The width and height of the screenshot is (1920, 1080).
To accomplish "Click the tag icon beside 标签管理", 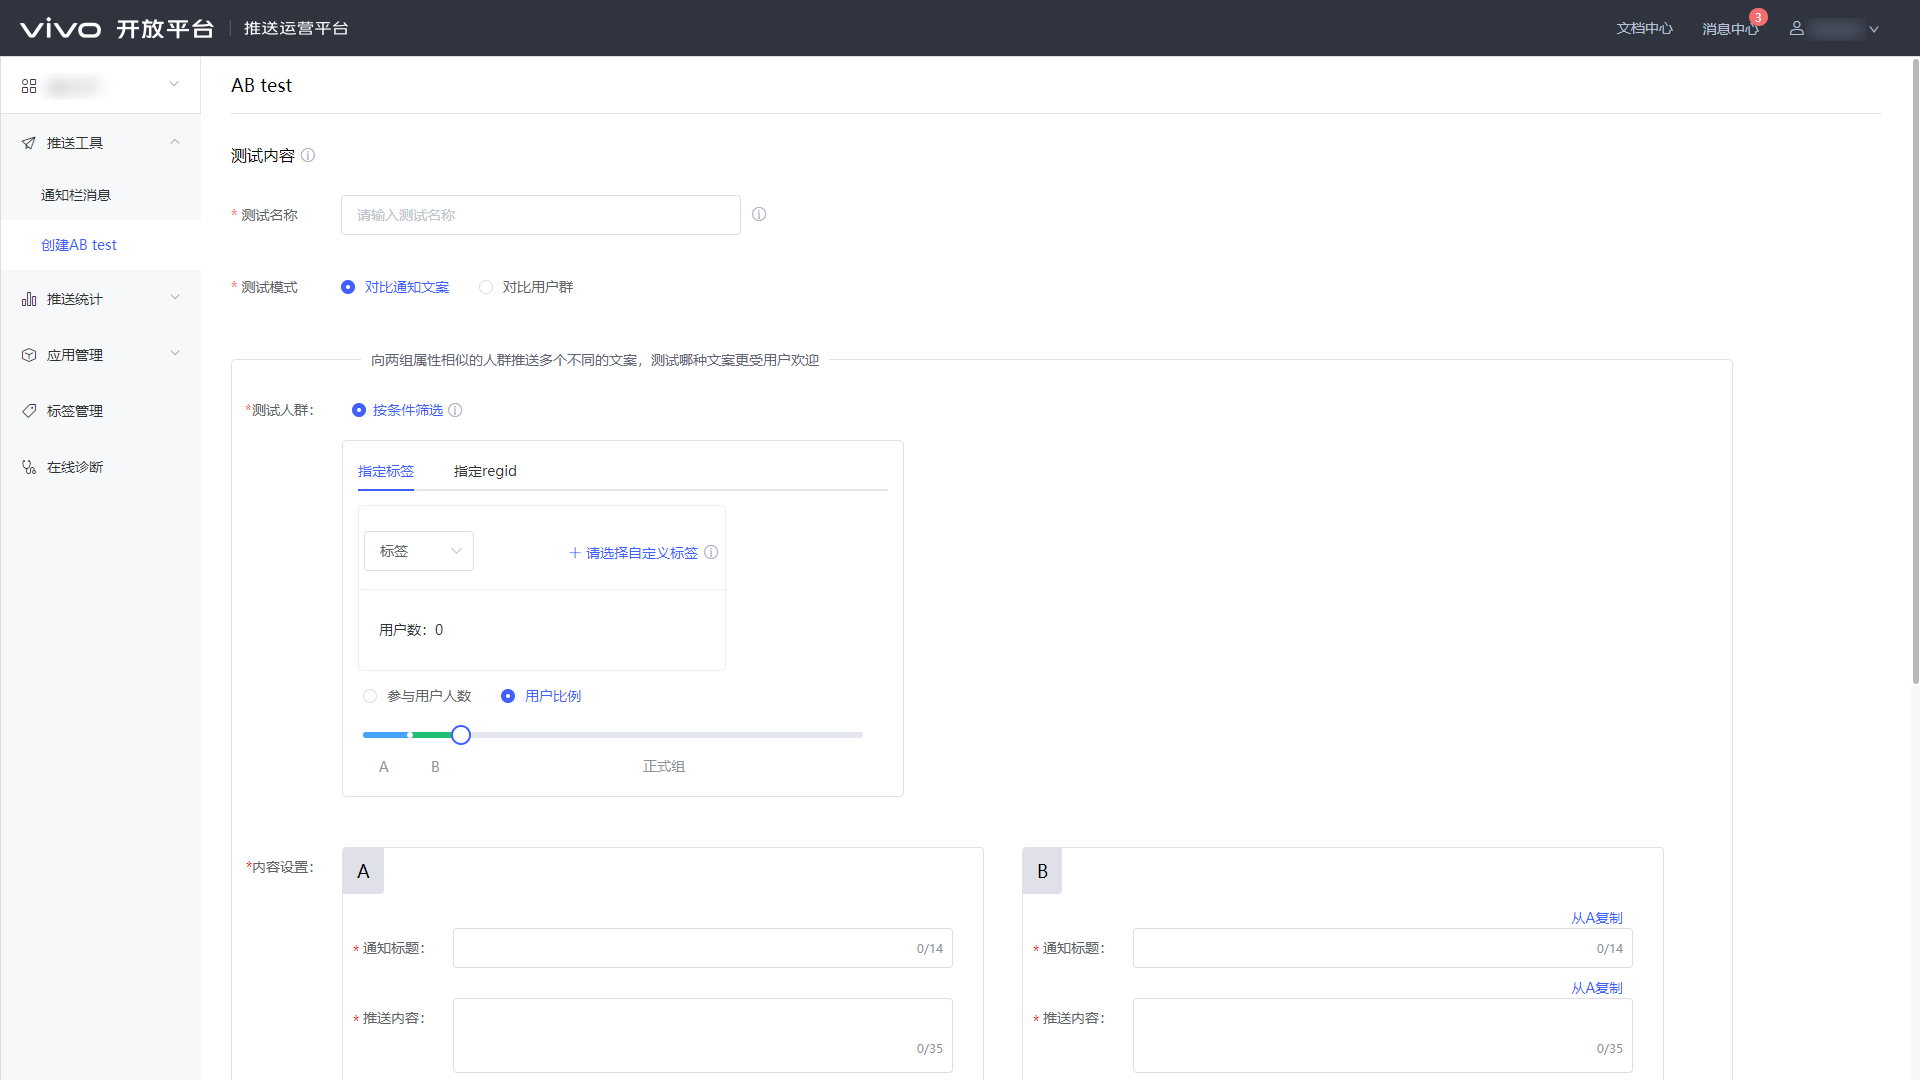I will 29,411.
